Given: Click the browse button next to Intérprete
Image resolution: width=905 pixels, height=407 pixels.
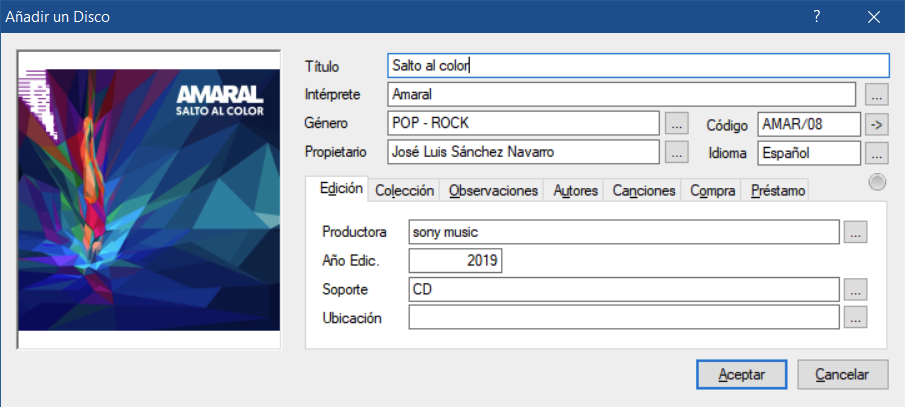Looking at the screenshot, I should 876,95.
